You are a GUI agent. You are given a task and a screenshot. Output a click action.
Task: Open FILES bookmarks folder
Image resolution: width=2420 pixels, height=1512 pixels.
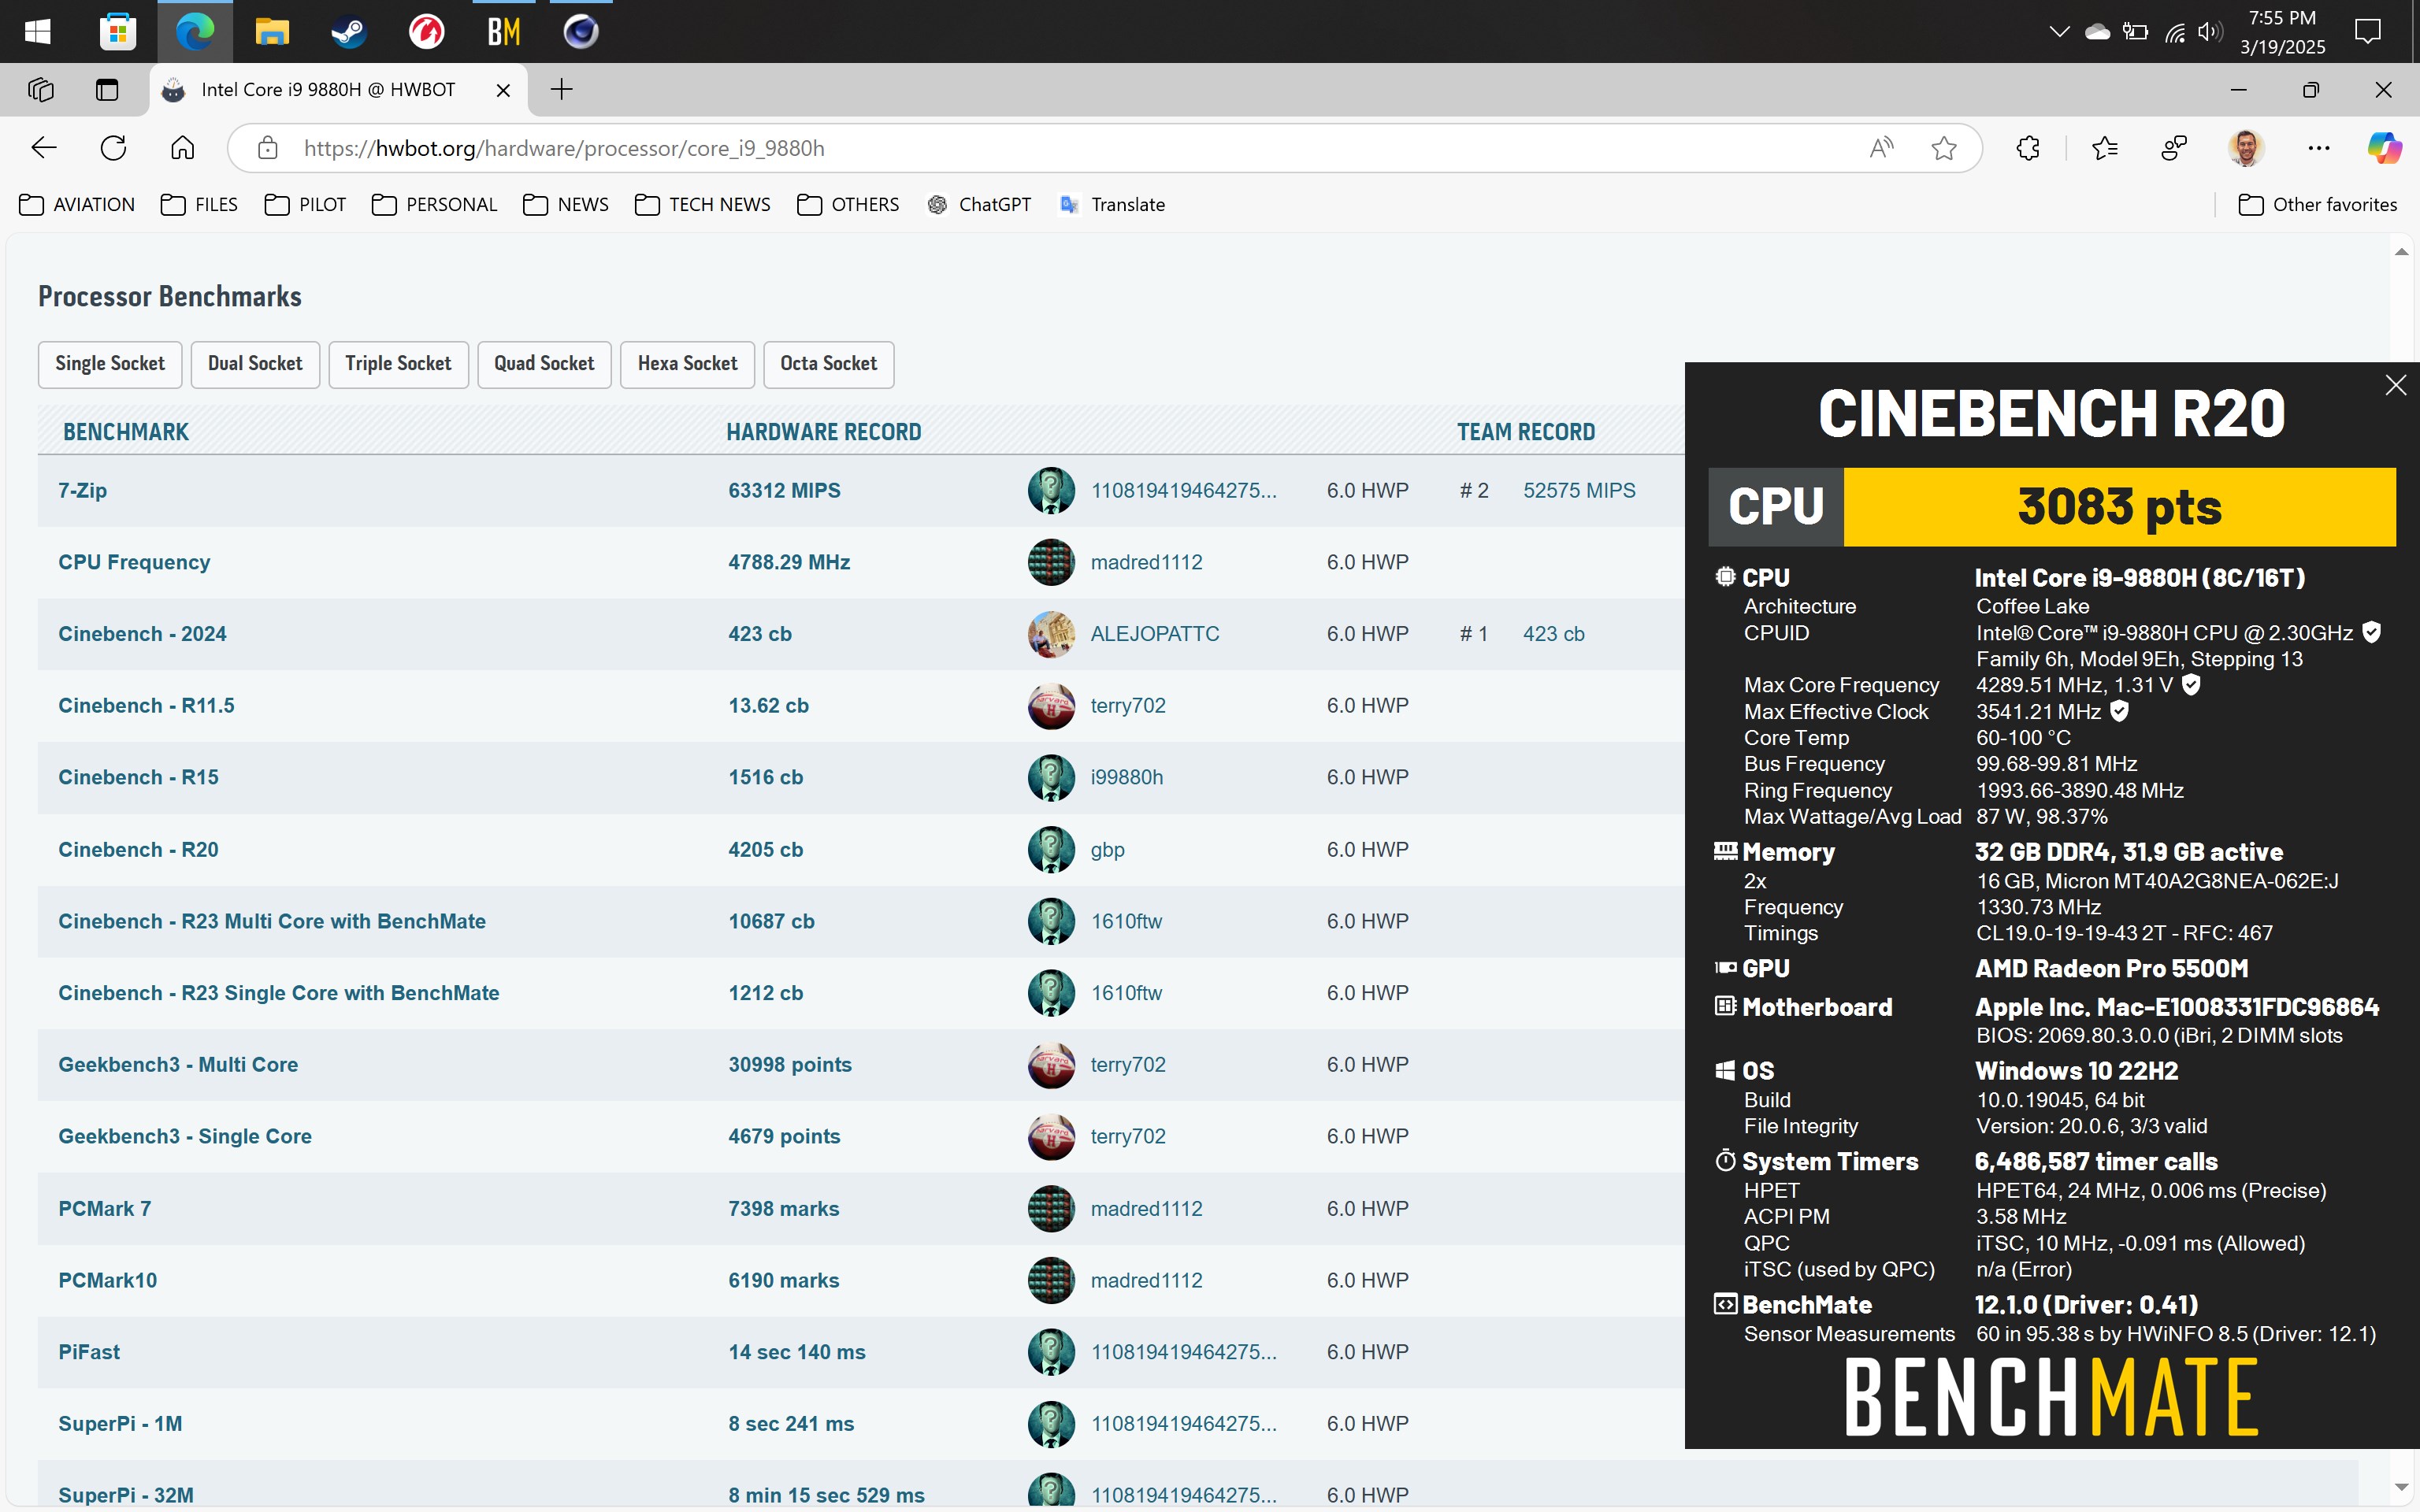[199, 205]
